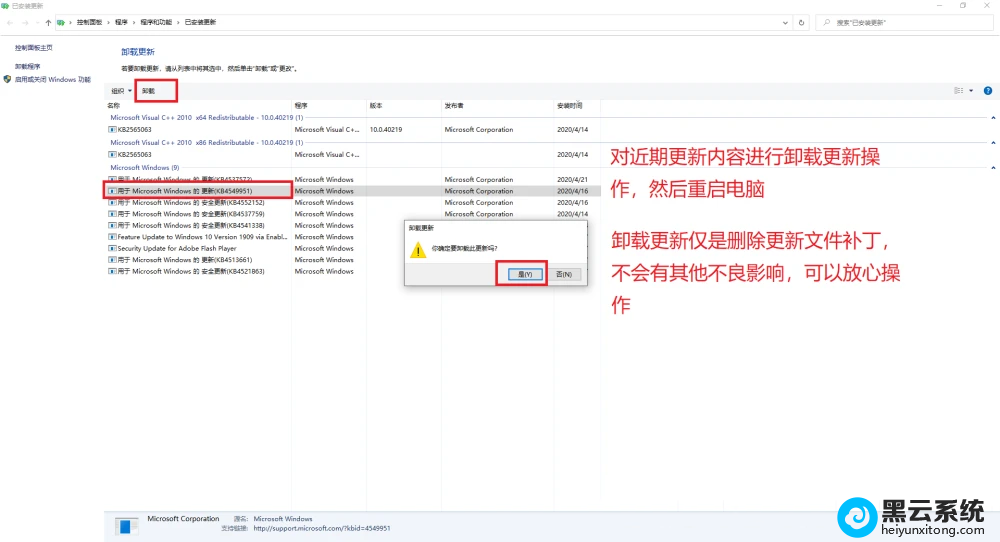Select KB2565063 under the x64 group
1000x542 pixels.
point(353,129)
